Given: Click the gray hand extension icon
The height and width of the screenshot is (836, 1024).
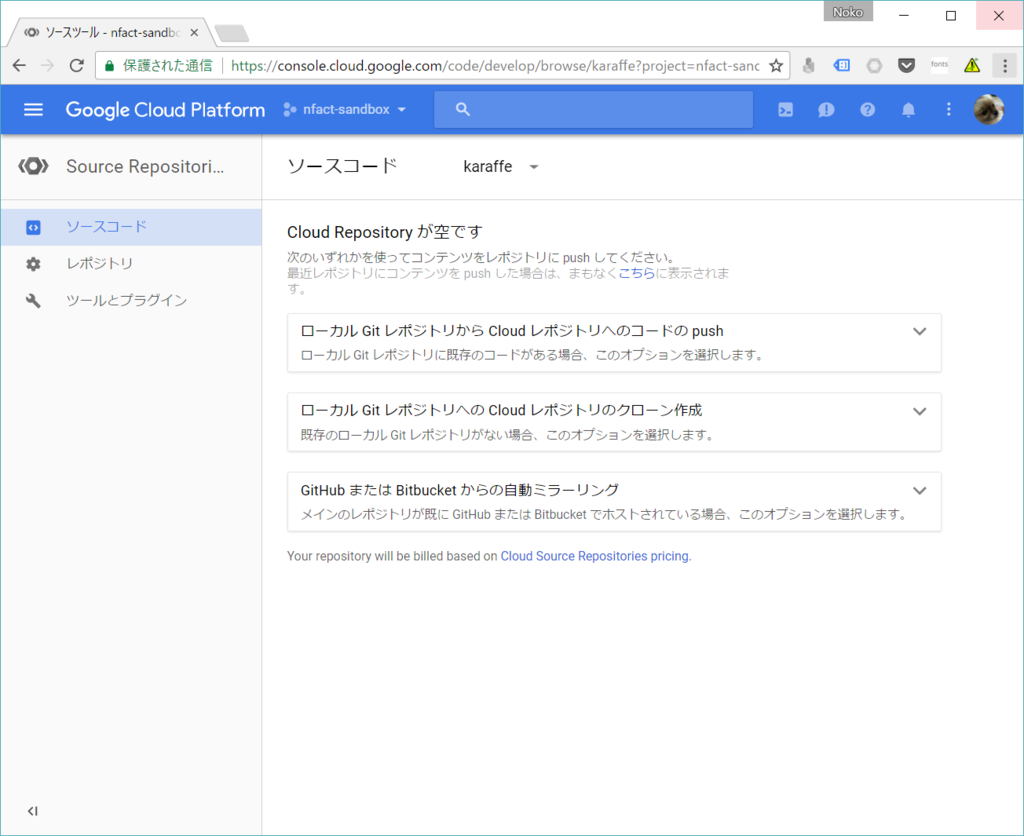Looking at the screenshot, I should [808, 65].
